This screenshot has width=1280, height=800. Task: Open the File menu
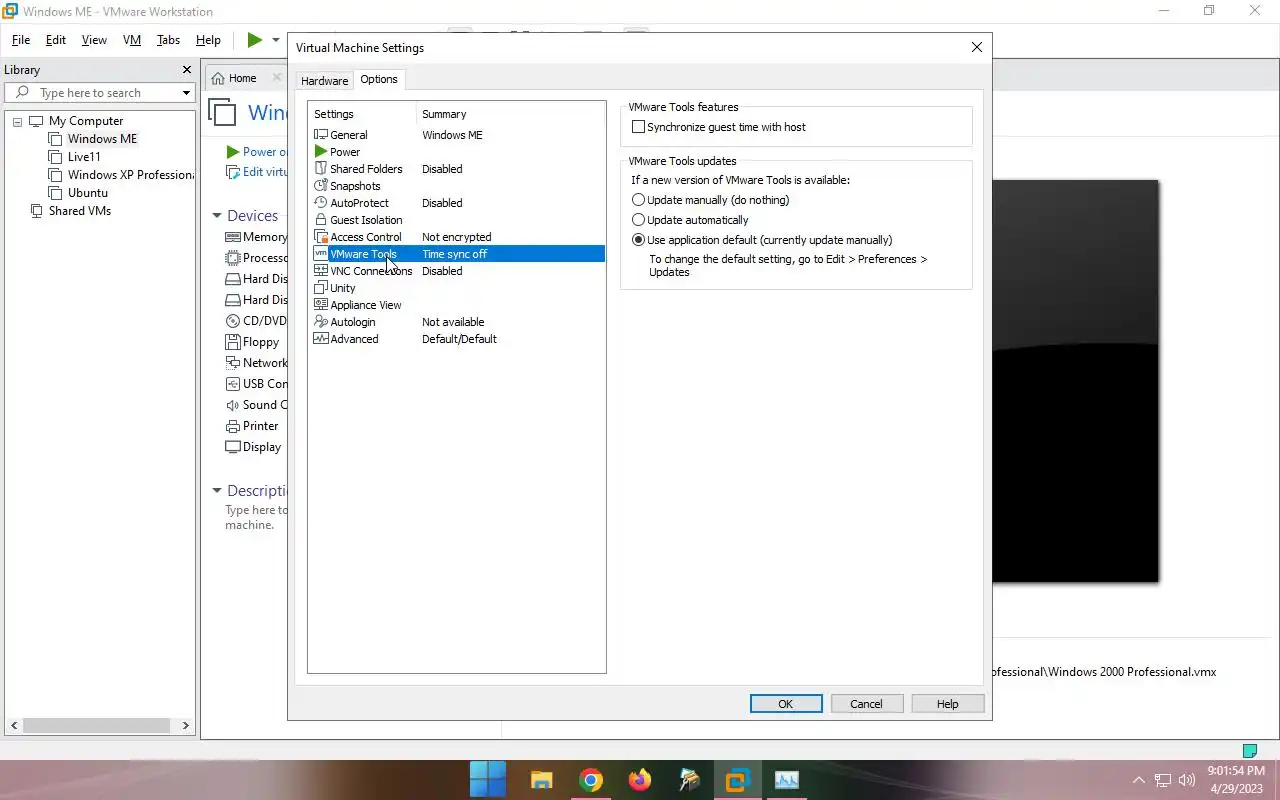coord(21,40)
